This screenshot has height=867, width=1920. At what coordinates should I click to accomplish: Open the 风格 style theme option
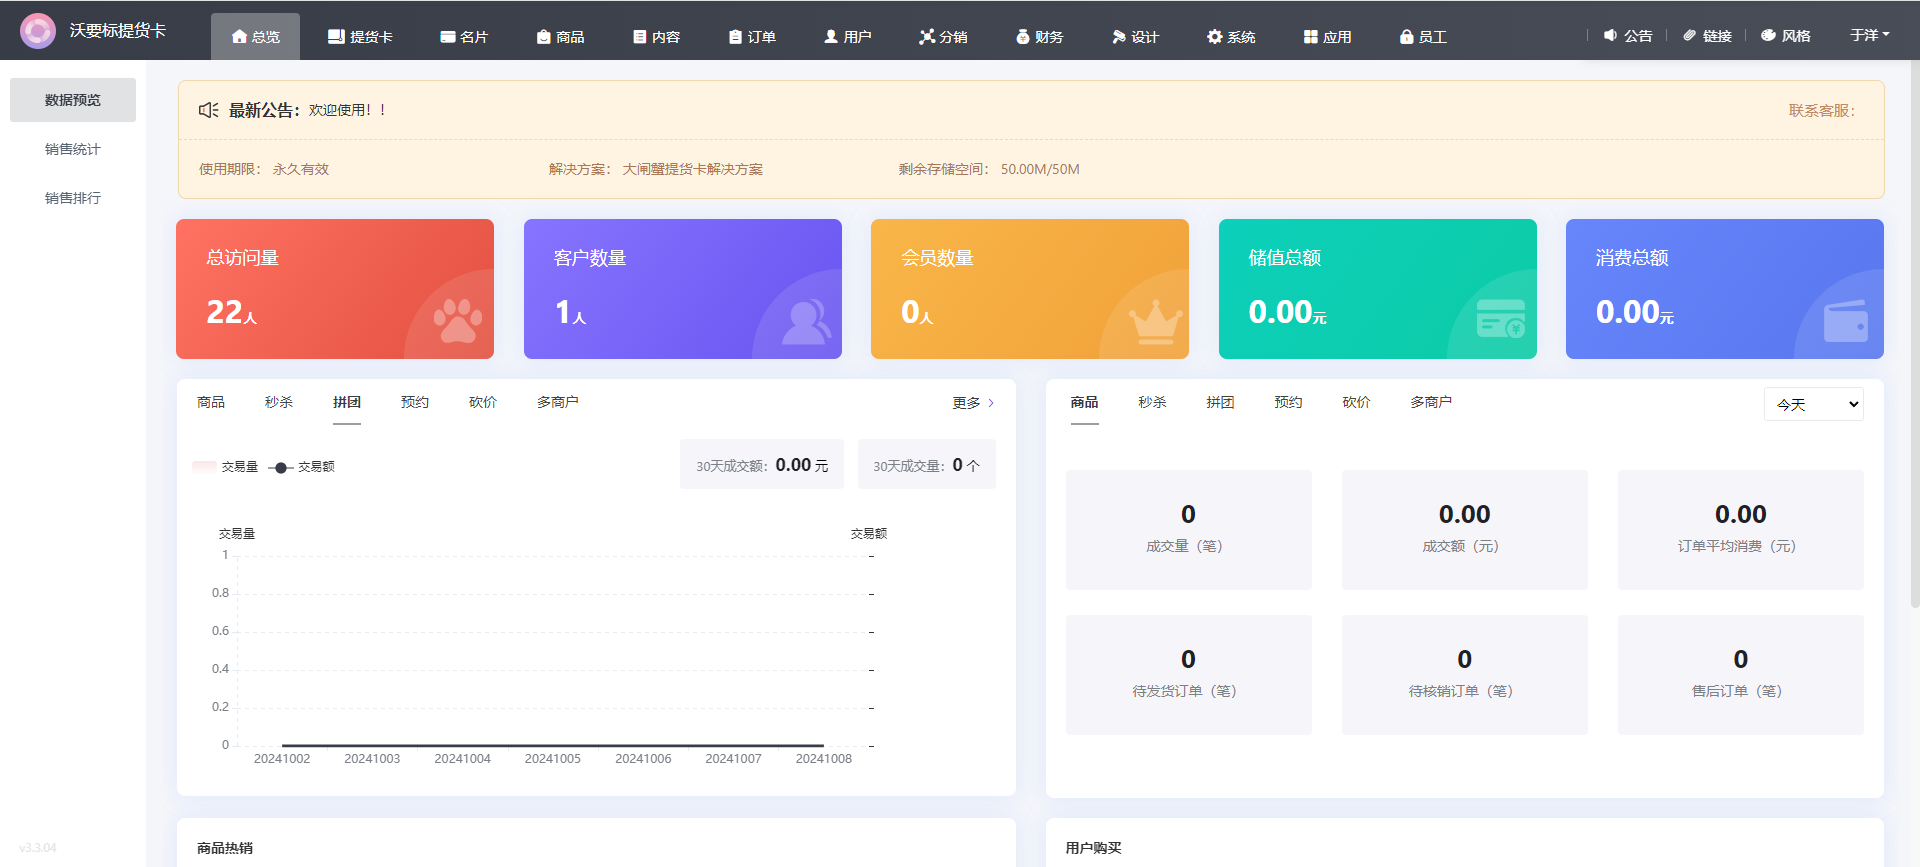click(1786, 36)
